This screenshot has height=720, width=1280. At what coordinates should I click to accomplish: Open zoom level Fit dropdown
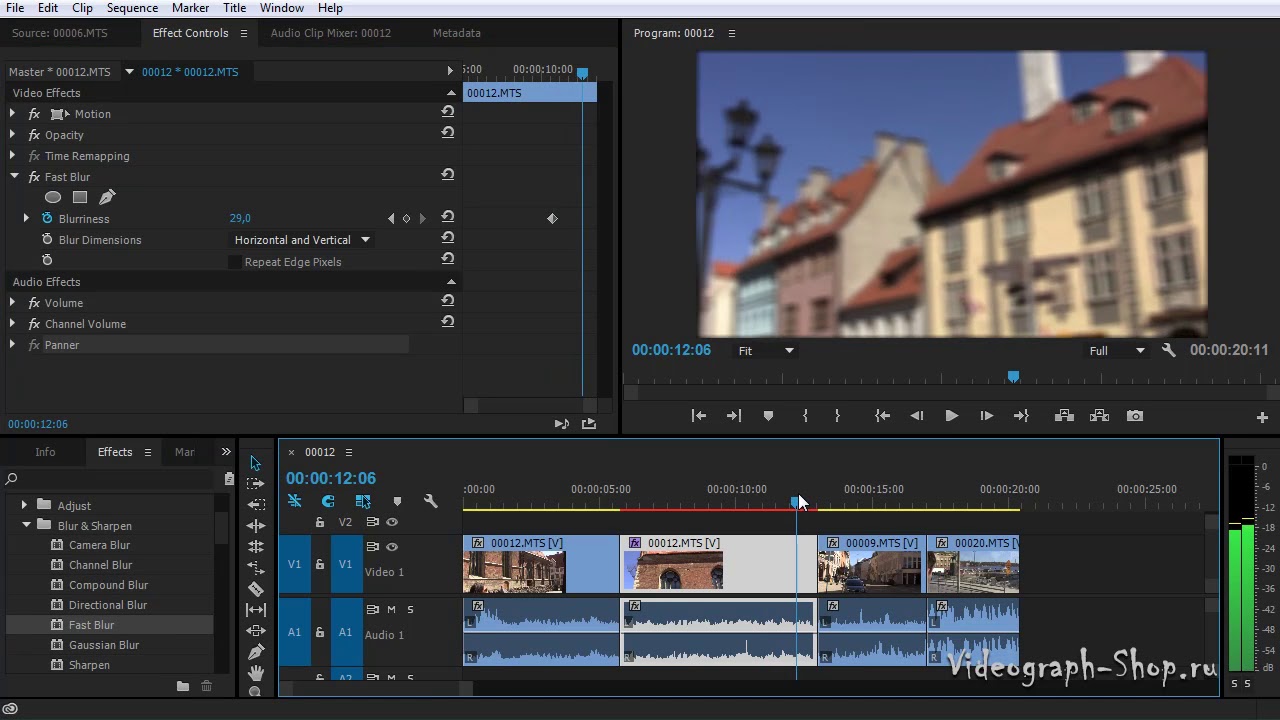(x=766, y=351)
